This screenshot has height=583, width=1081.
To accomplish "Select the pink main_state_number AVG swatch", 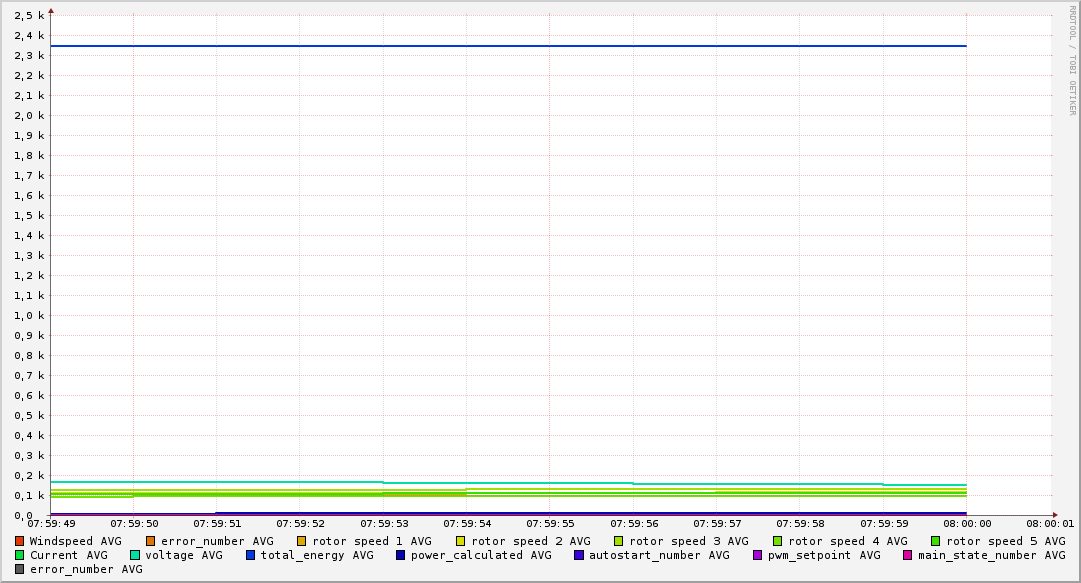I will (907, 555).
